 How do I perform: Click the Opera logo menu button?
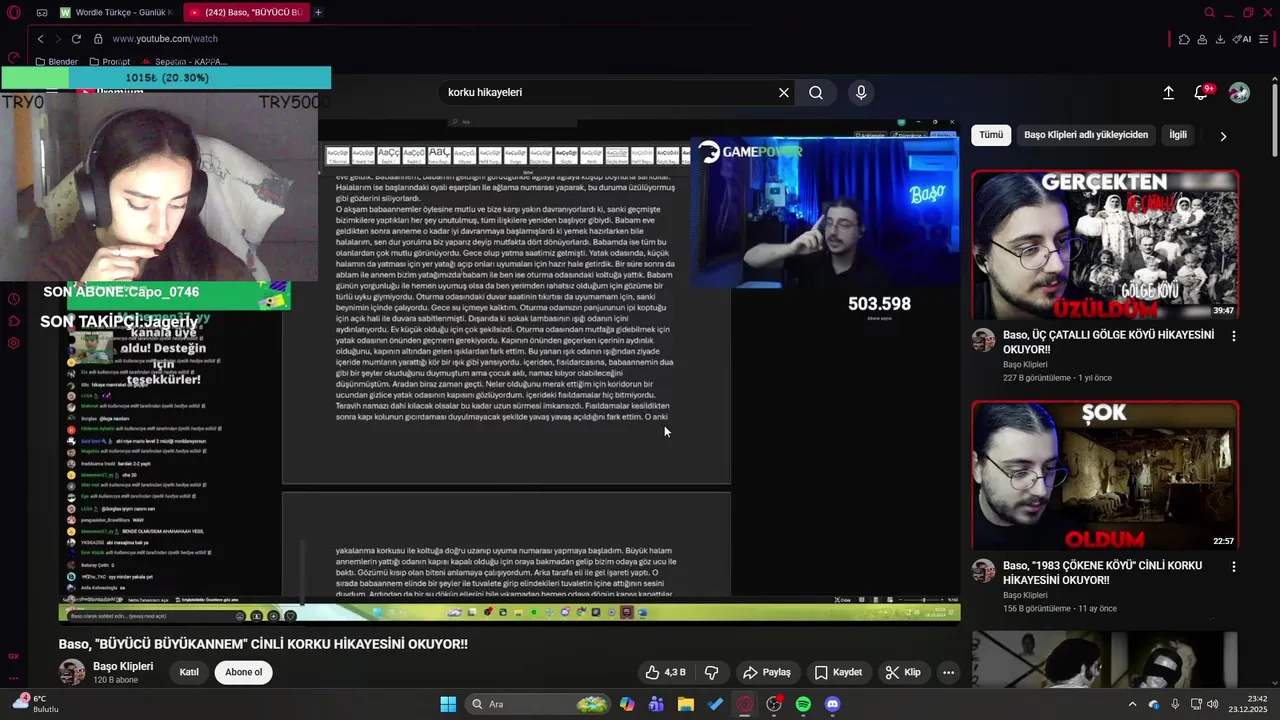point(14,13)
